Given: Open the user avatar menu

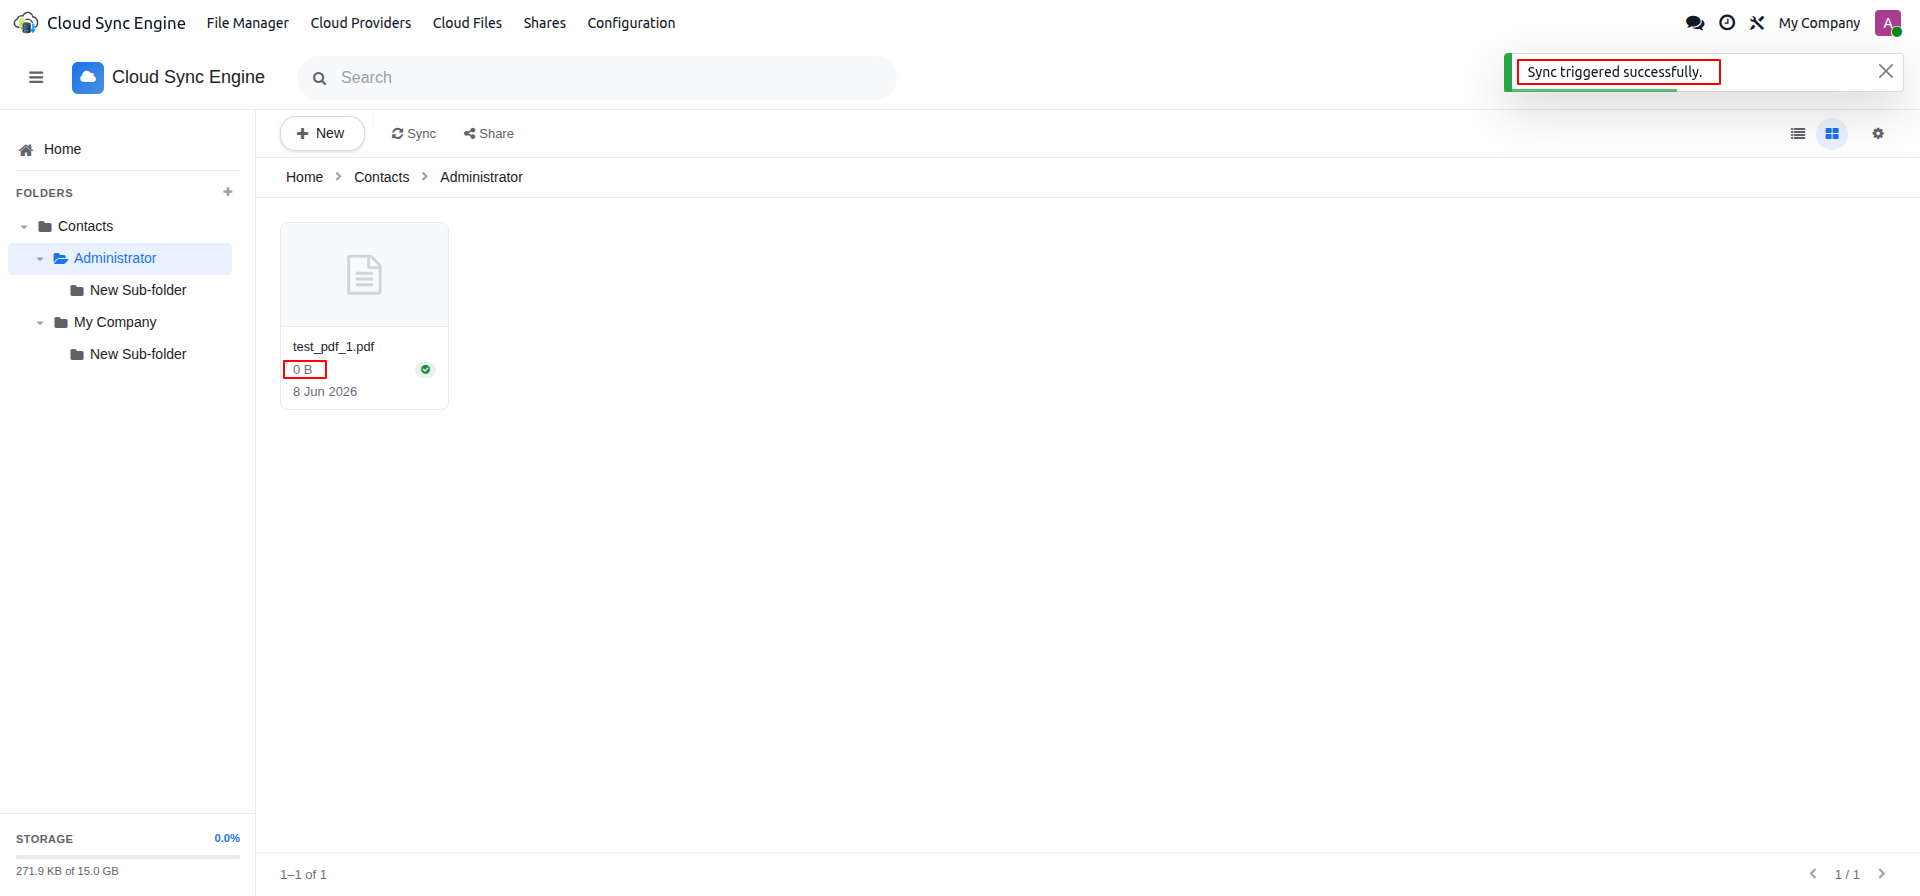Looking at the screenshot, I should (1888, 23).
